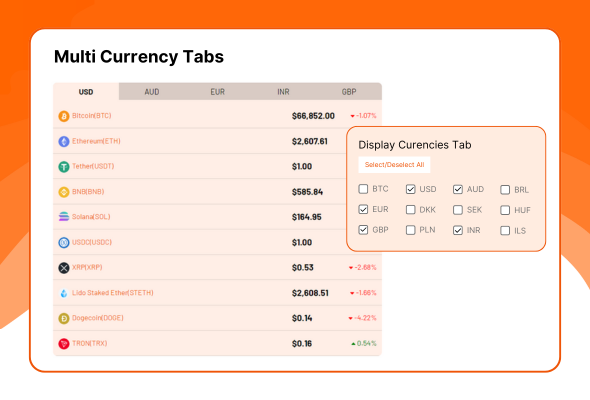Click TRON's 0.54% change value

(x=366, y=343)
